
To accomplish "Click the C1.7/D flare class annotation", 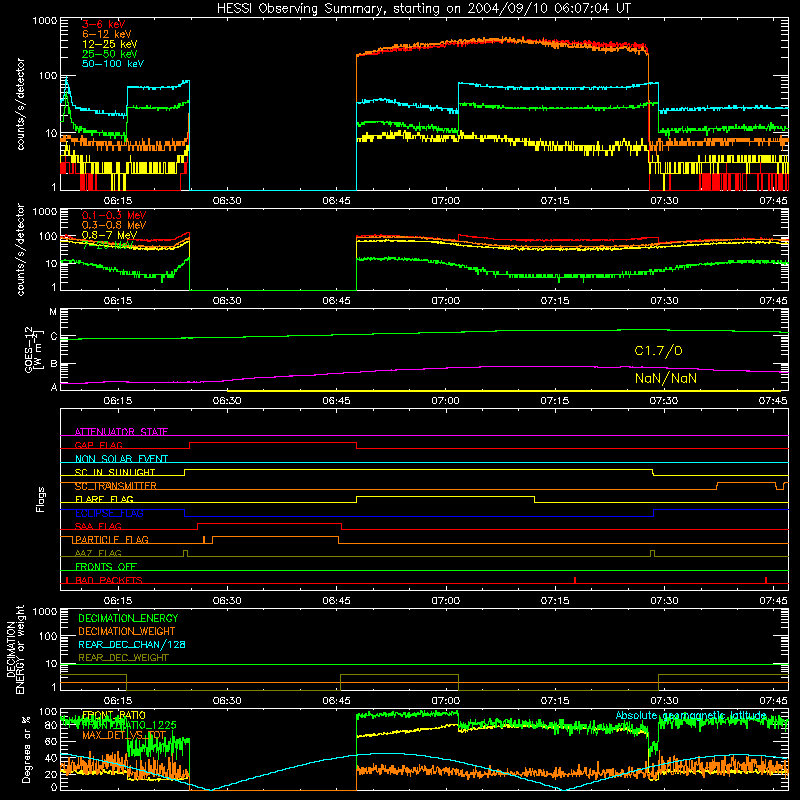I will [658, 351].
